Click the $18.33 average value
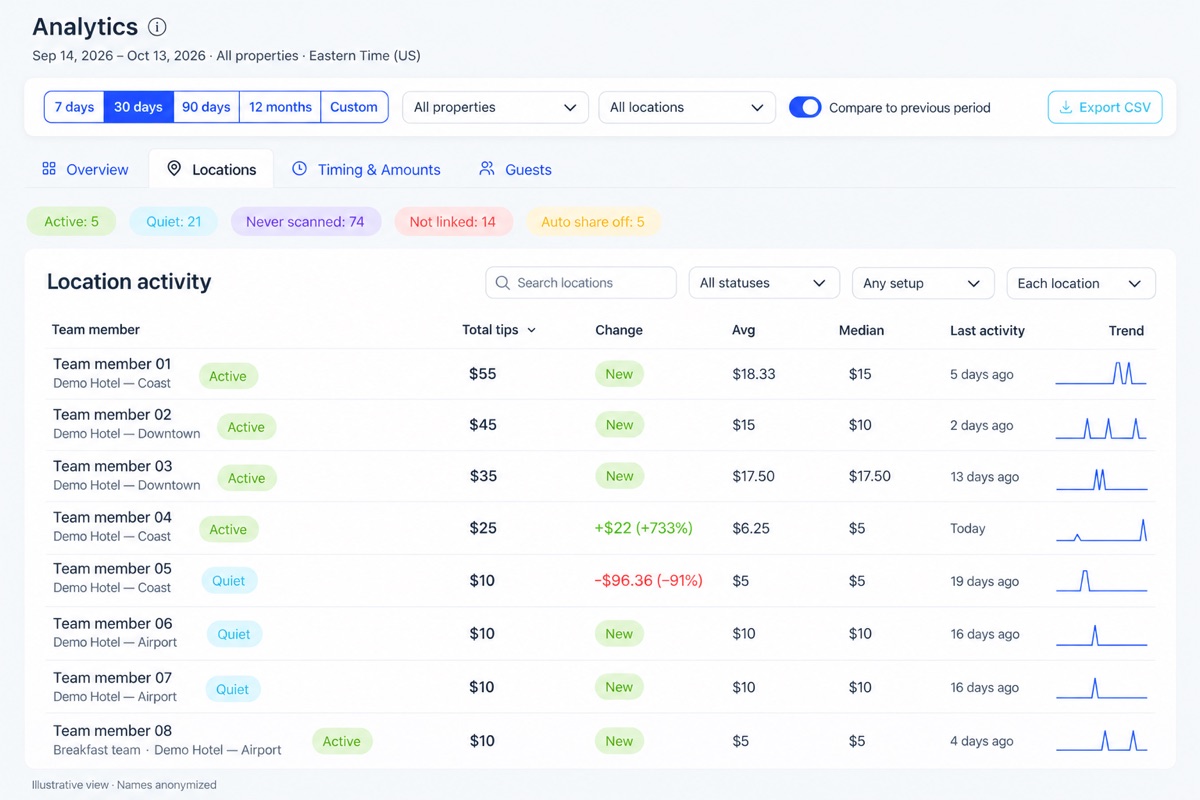1200x800 pixels. [x=753, y=374]
